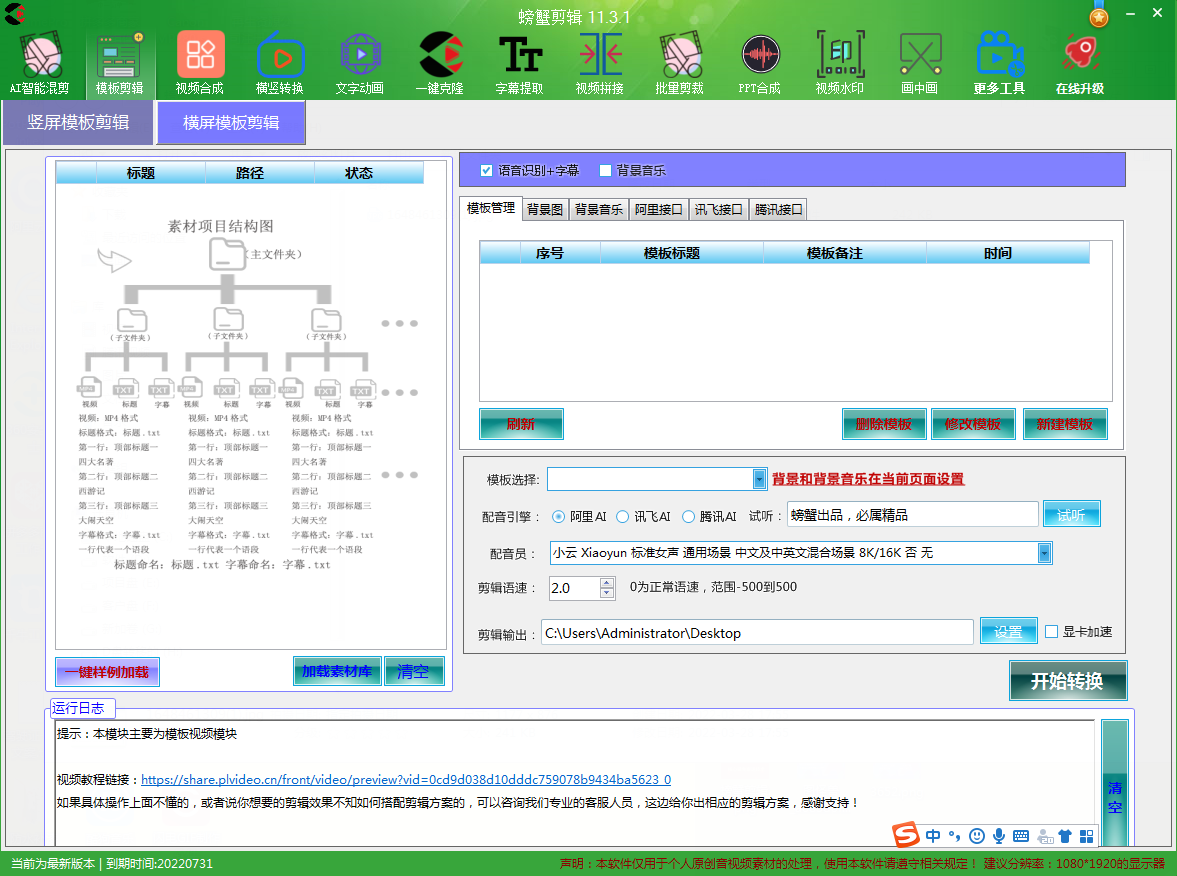Switch to the 阿里接口 tab
The width and height of the screenshot is (1177, 876).
659,210
